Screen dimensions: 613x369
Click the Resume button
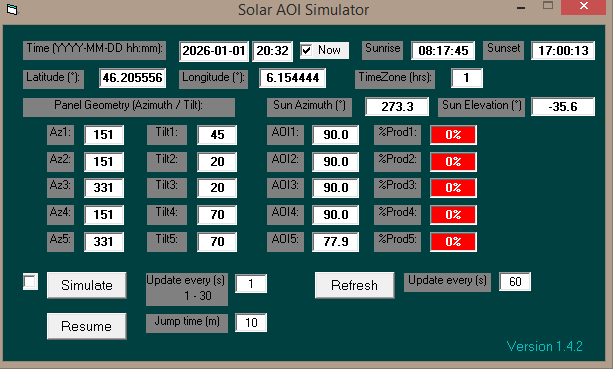pos(86,326)
